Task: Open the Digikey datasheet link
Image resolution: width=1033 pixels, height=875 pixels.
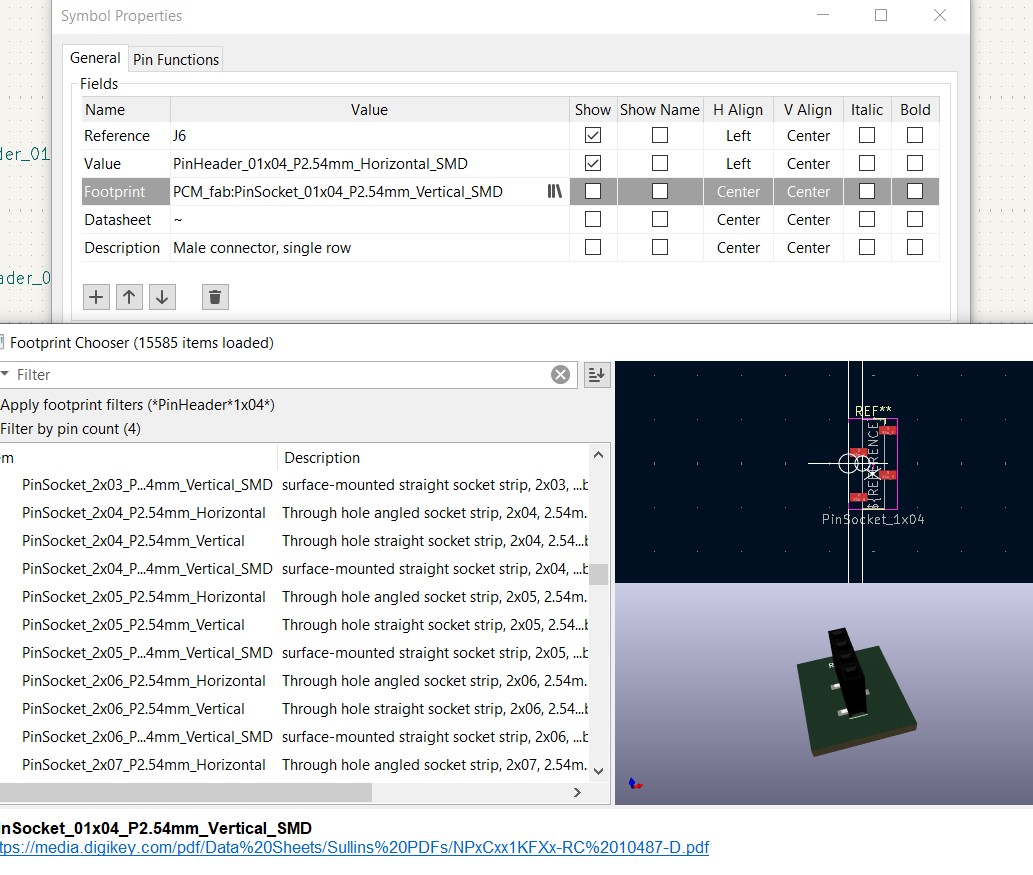Action: (354, 847)
